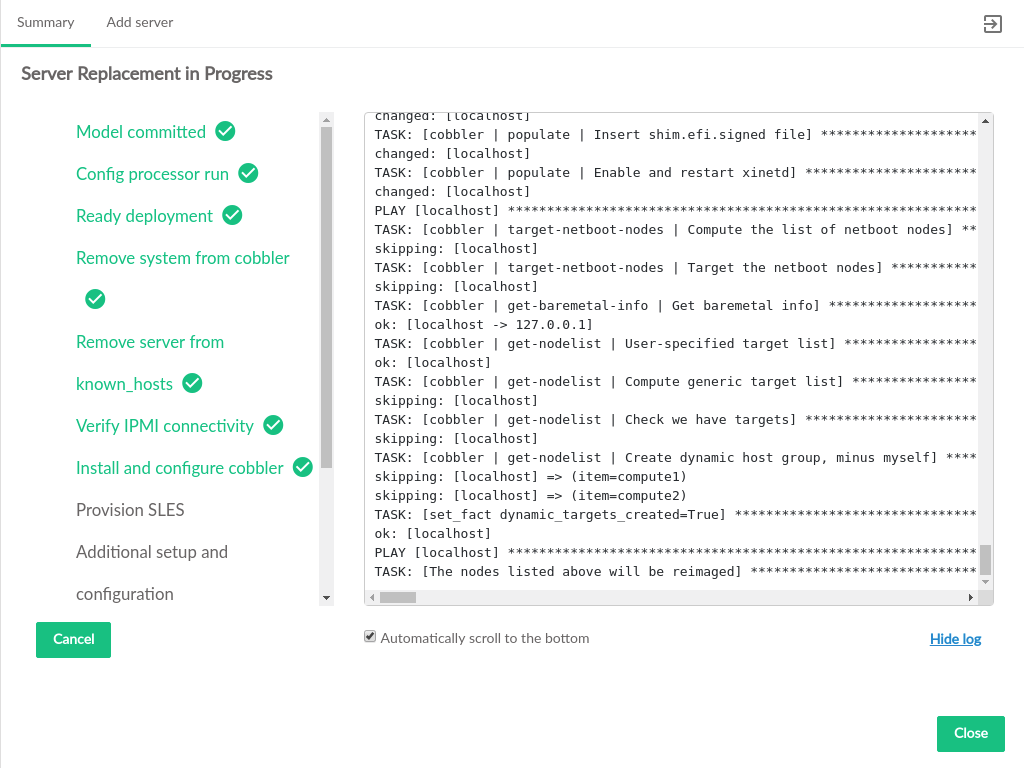Click the Close button
The image size is (1024, 768).
pos(970,733)
